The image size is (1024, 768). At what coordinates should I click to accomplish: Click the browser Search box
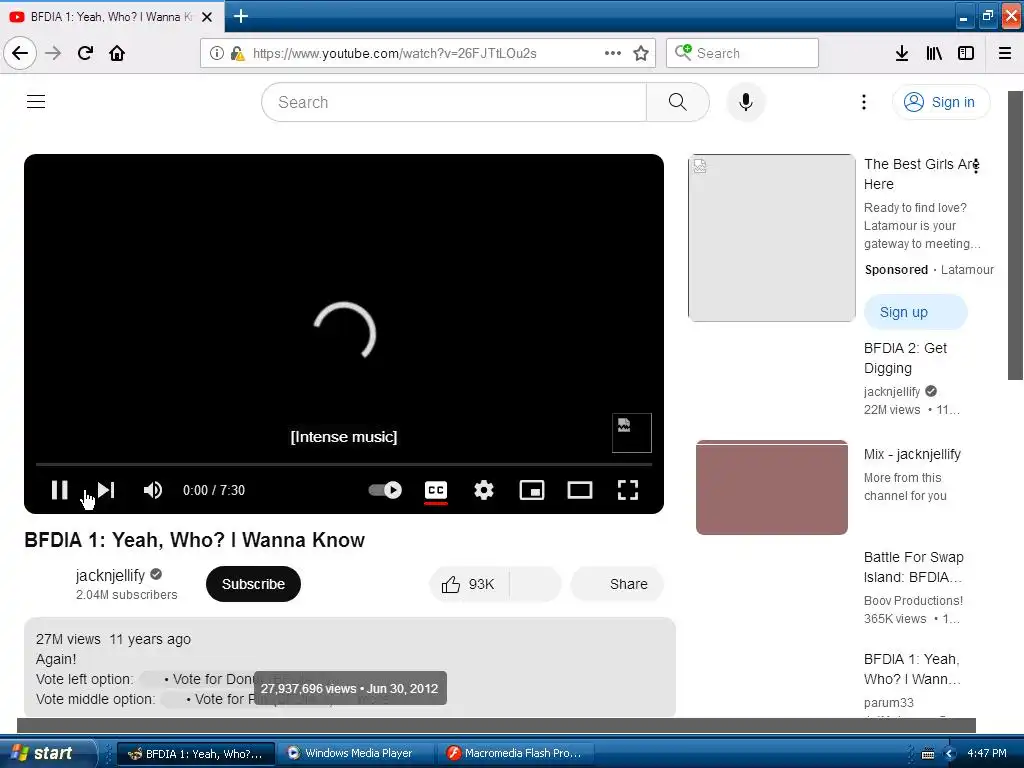(742, 53)
